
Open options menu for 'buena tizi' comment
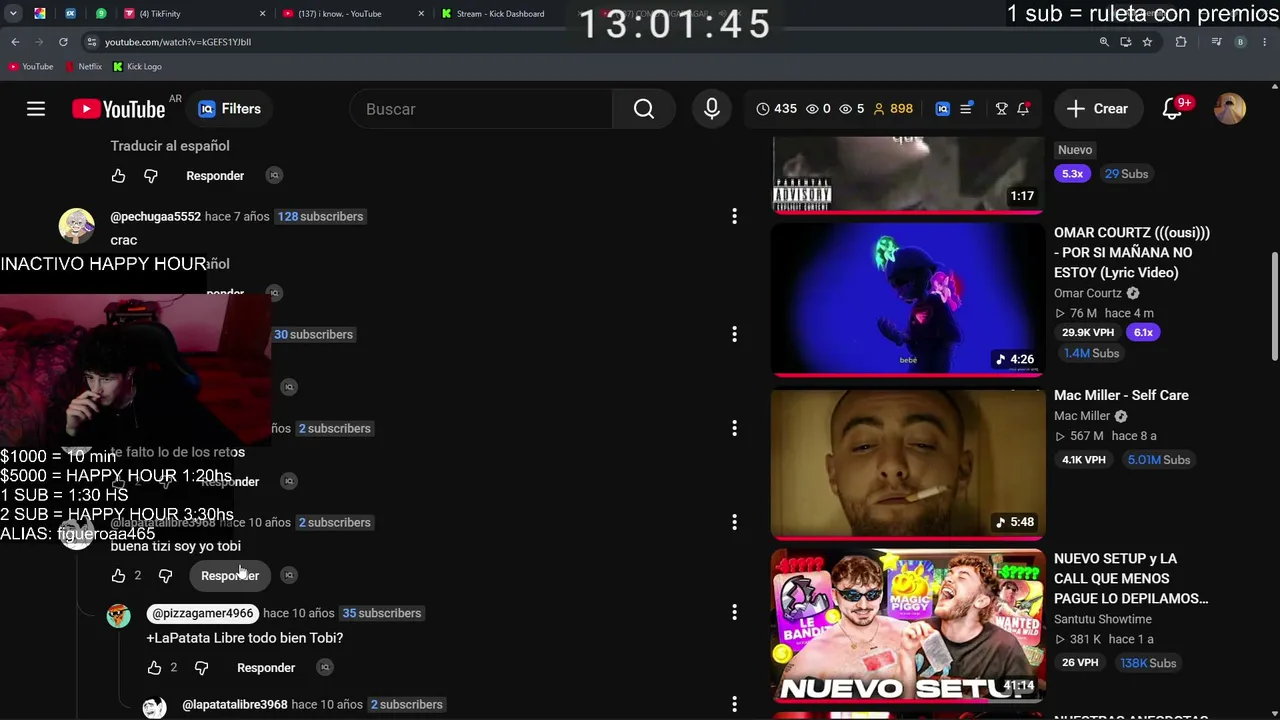coord(734,522)
